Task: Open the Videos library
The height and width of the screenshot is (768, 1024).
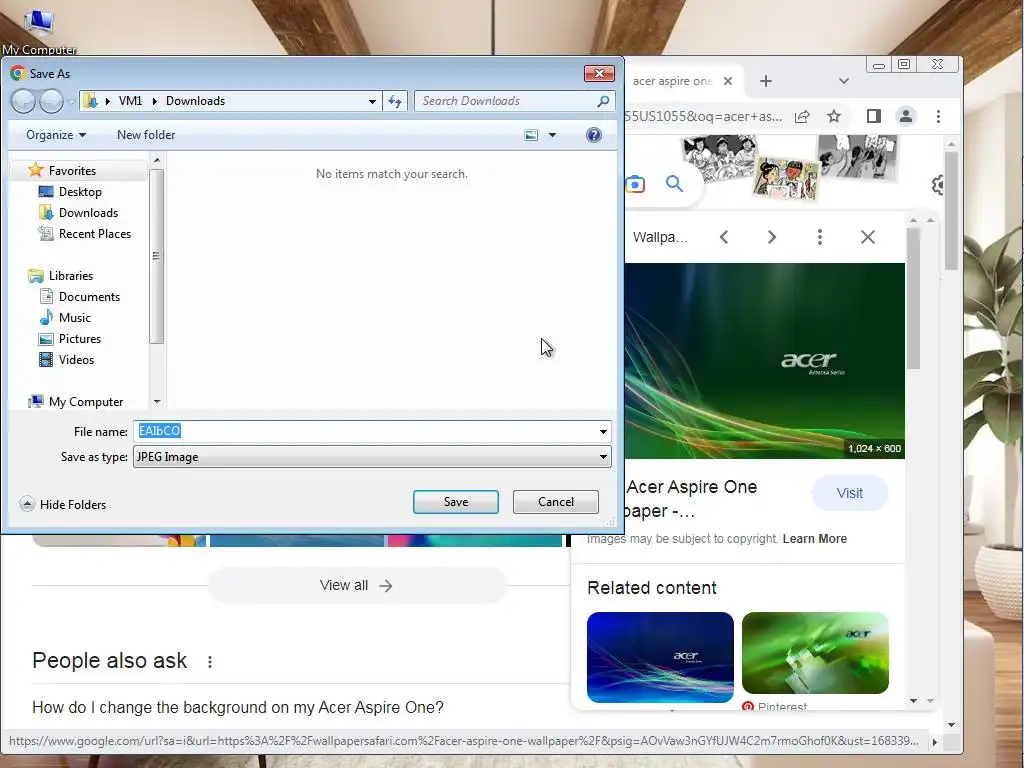Action: (76, 360)
